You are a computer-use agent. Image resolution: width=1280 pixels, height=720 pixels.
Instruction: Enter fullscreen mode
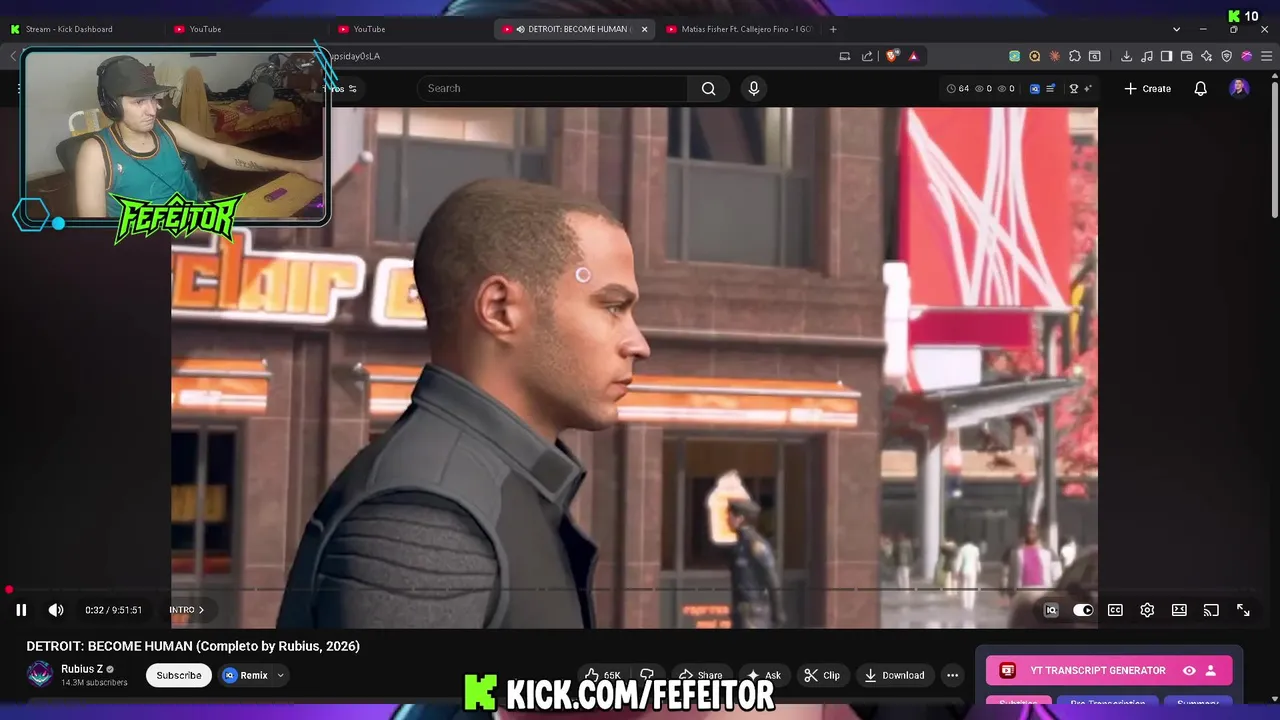1243,610
